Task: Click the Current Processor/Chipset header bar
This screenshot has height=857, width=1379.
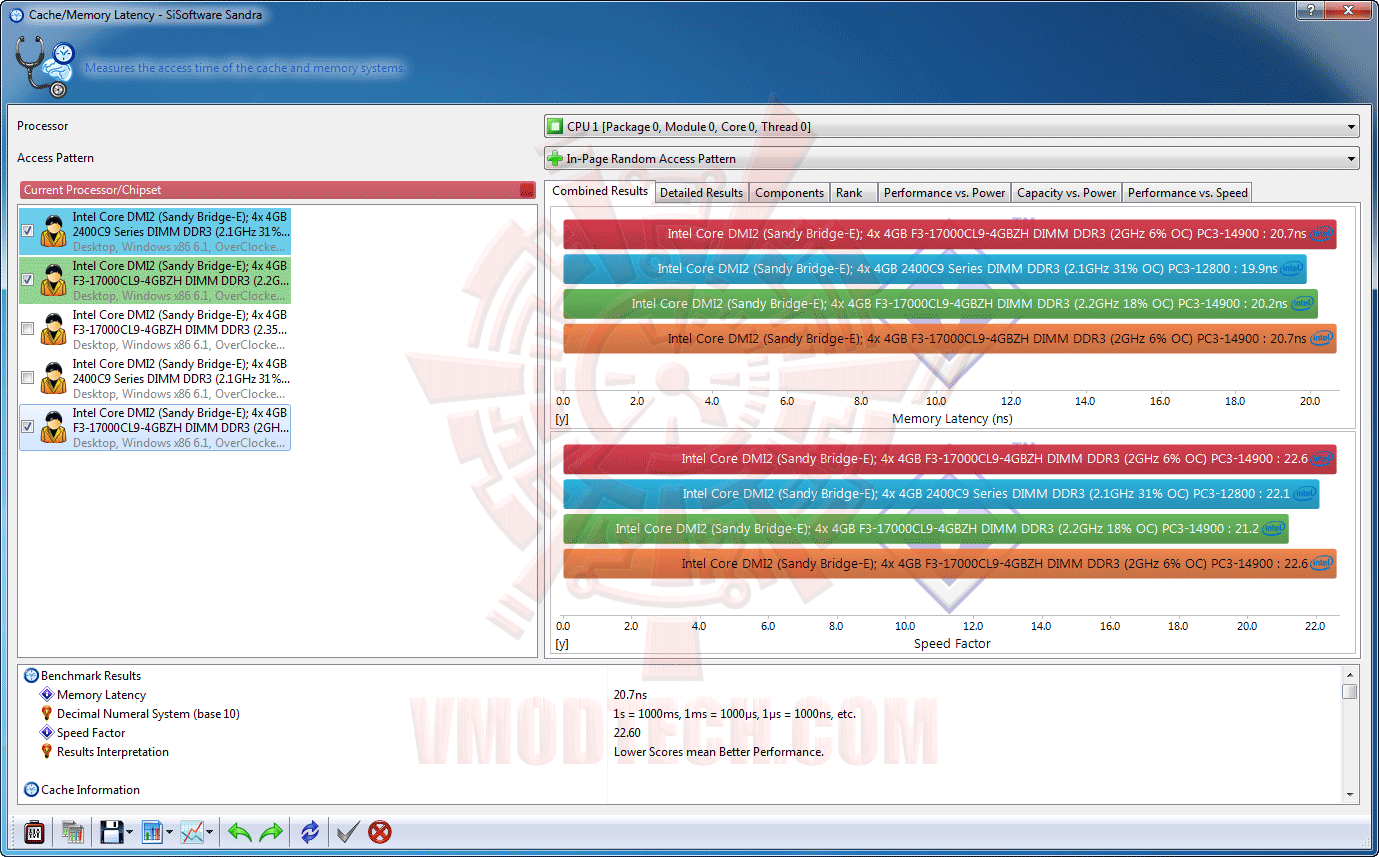Action: click(278, 190)
